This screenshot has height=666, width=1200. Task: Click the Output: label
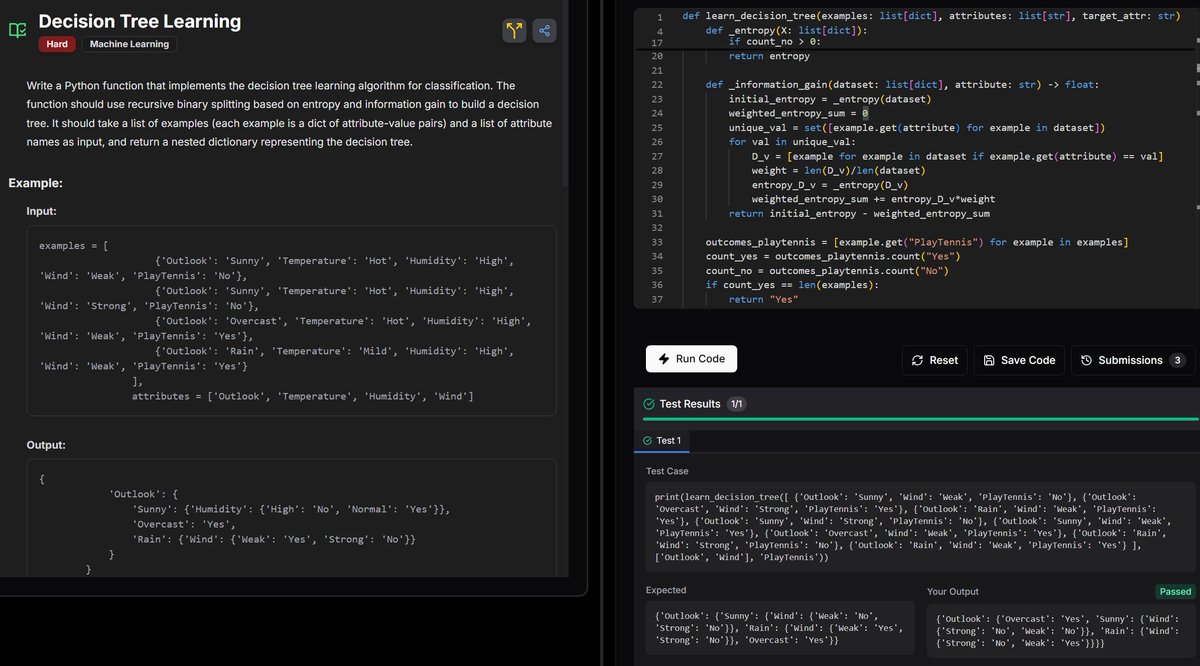point(46,444)
